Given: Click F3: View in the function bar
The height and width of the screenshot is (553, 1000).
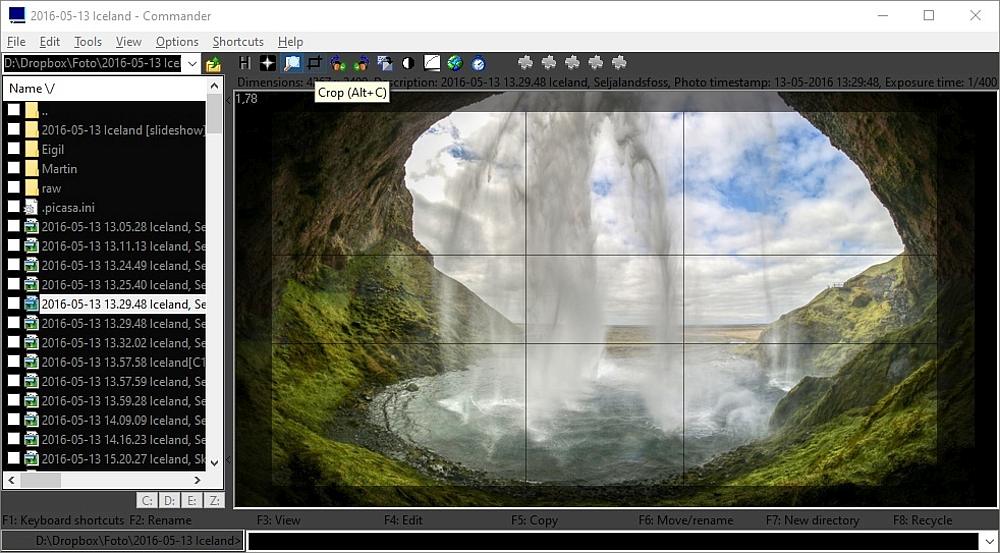Looking at the screenshot, I should pos(279,520).
